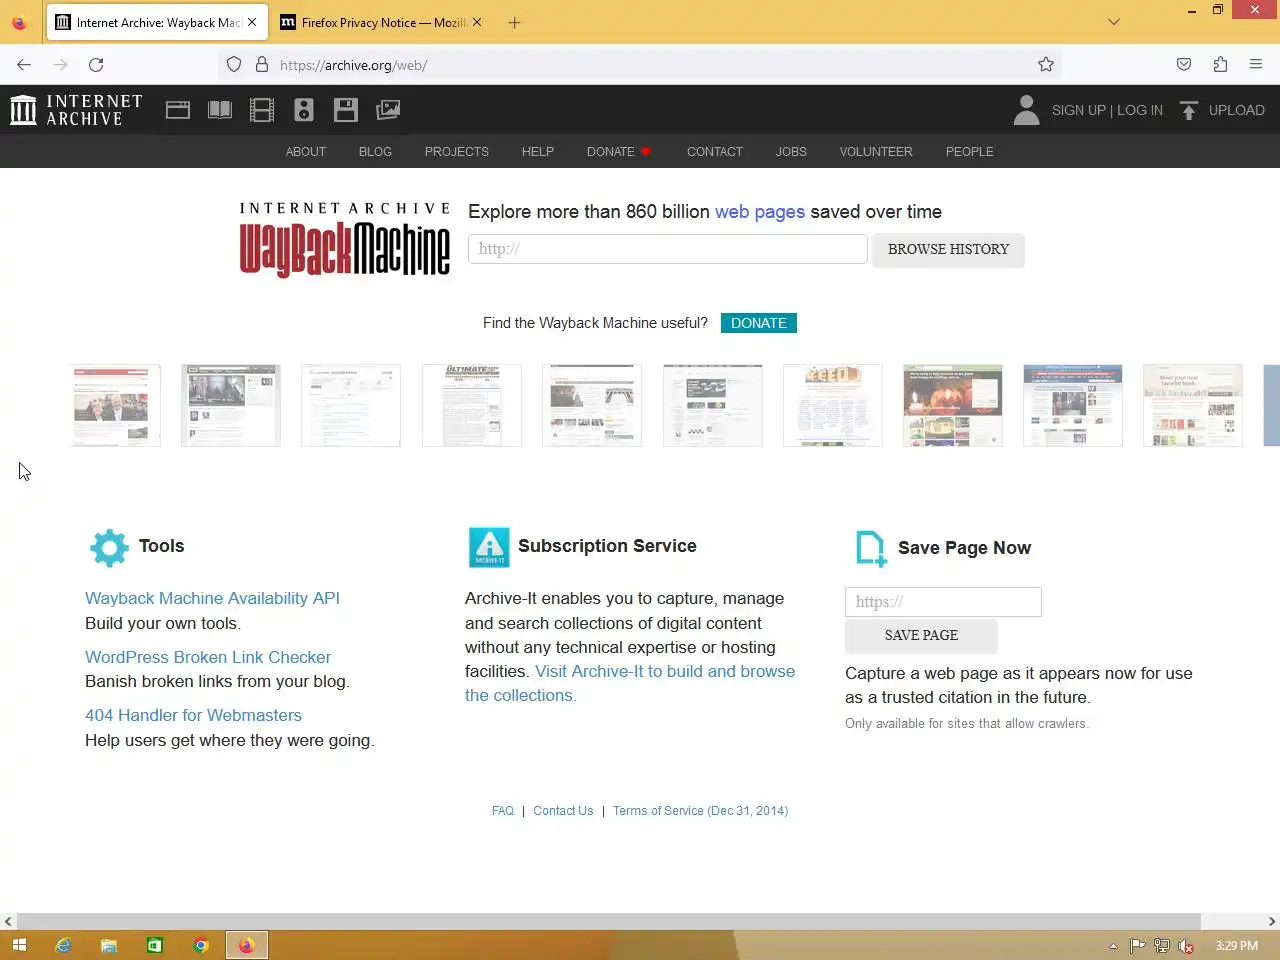
Task: Click the SAVE PAGE button
Action: tap(921, 636)
